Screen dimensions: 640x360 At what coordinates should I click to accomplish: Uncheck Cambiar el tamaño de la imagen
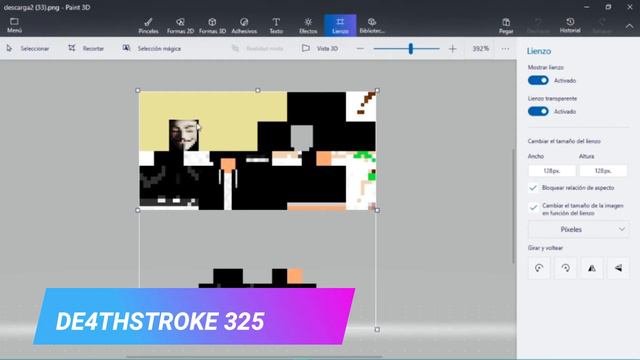[533, 207]
